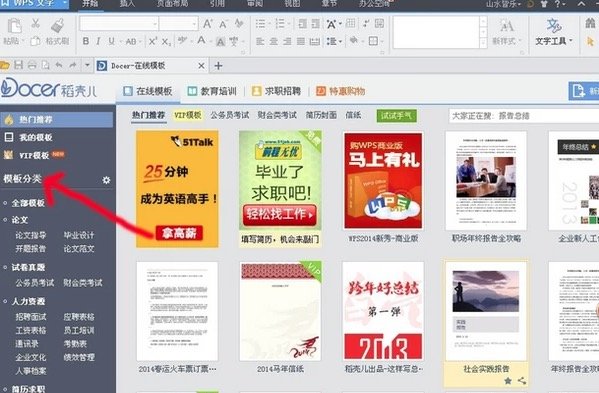
Task: Add a new document tab with plus
Action: coord(218,66)
